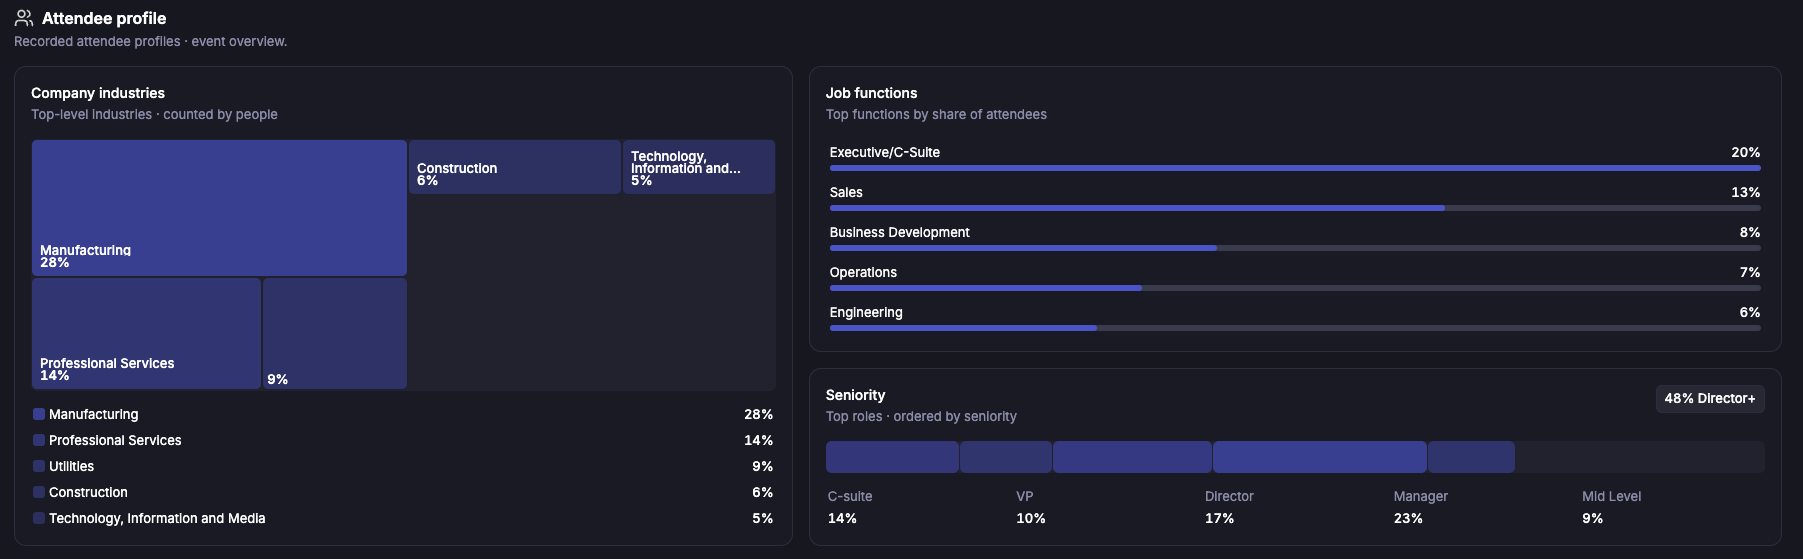1803x559 pixels.
Task: Click the Executive/C-Suite label
Action: 884,152
